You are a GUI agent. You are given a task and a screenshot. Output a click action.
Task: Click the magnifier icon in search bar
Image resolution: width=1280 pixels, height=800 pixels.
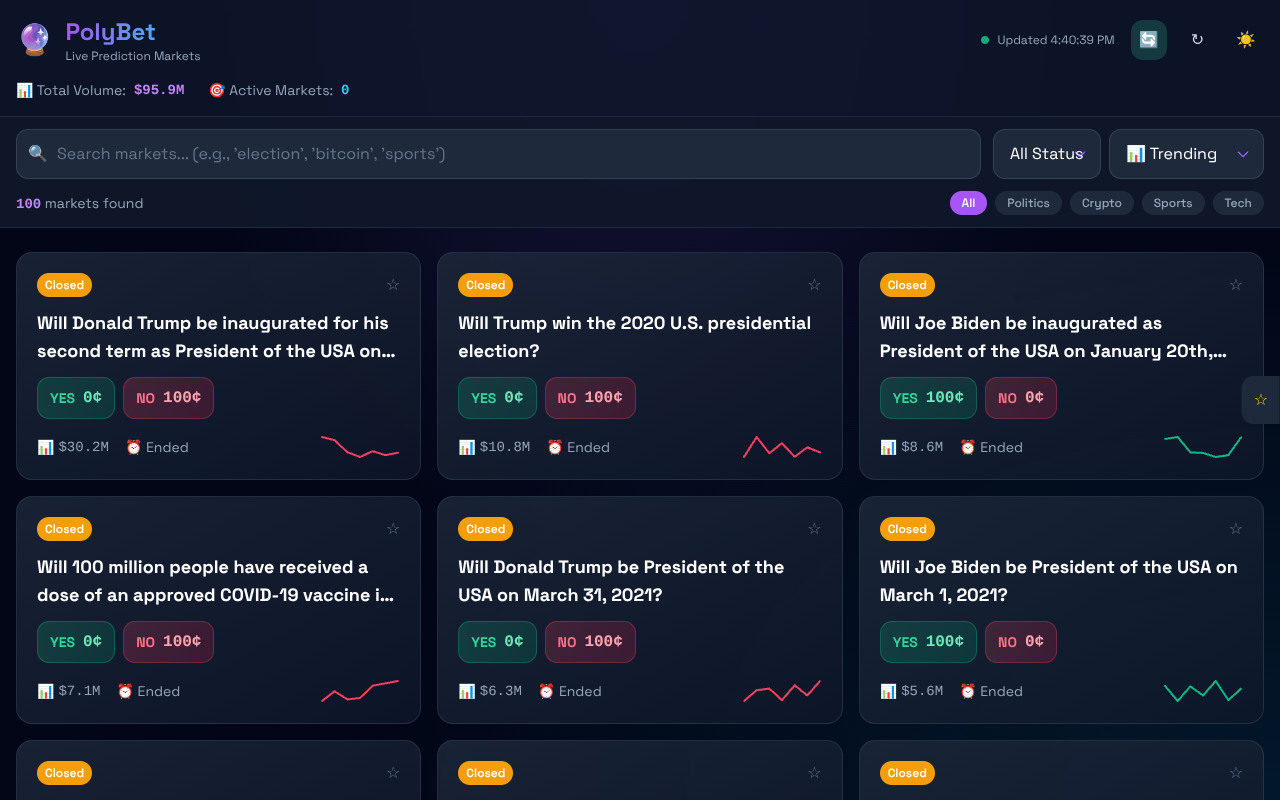tap(38, 154)
